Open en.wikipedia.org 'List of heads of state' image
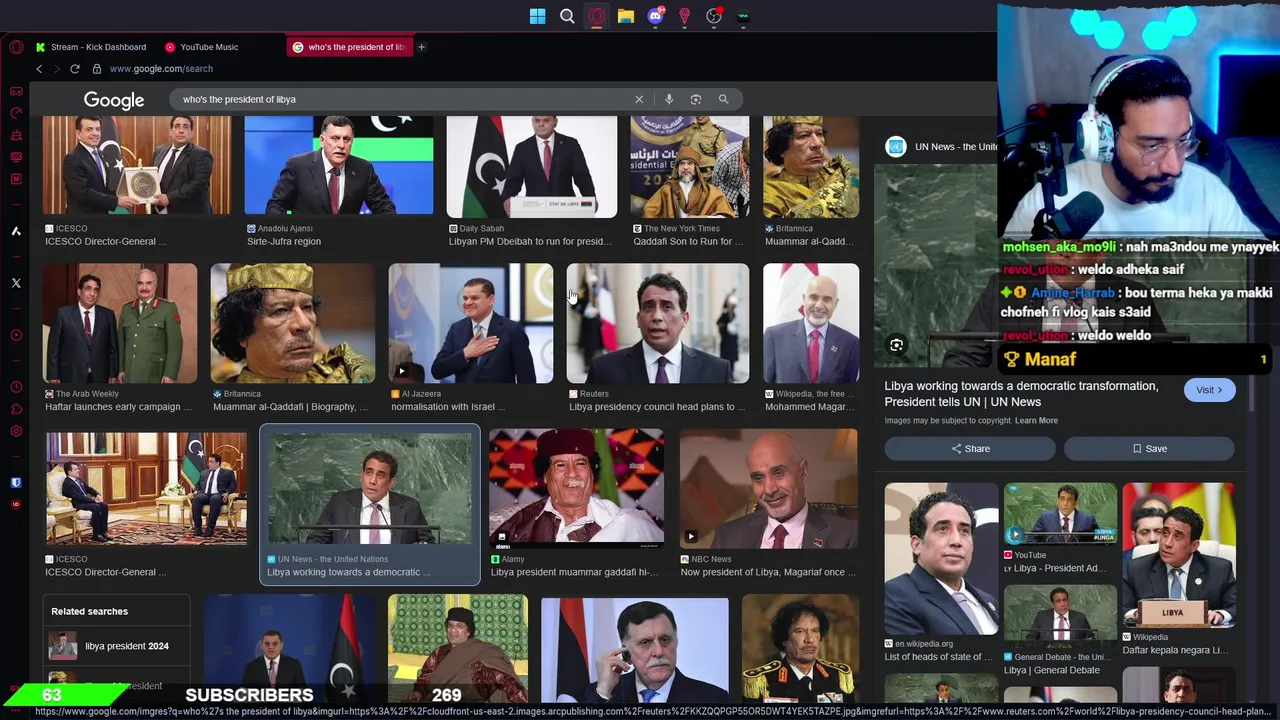Viewport: 1280px width, 720px height. pos(941,559)
